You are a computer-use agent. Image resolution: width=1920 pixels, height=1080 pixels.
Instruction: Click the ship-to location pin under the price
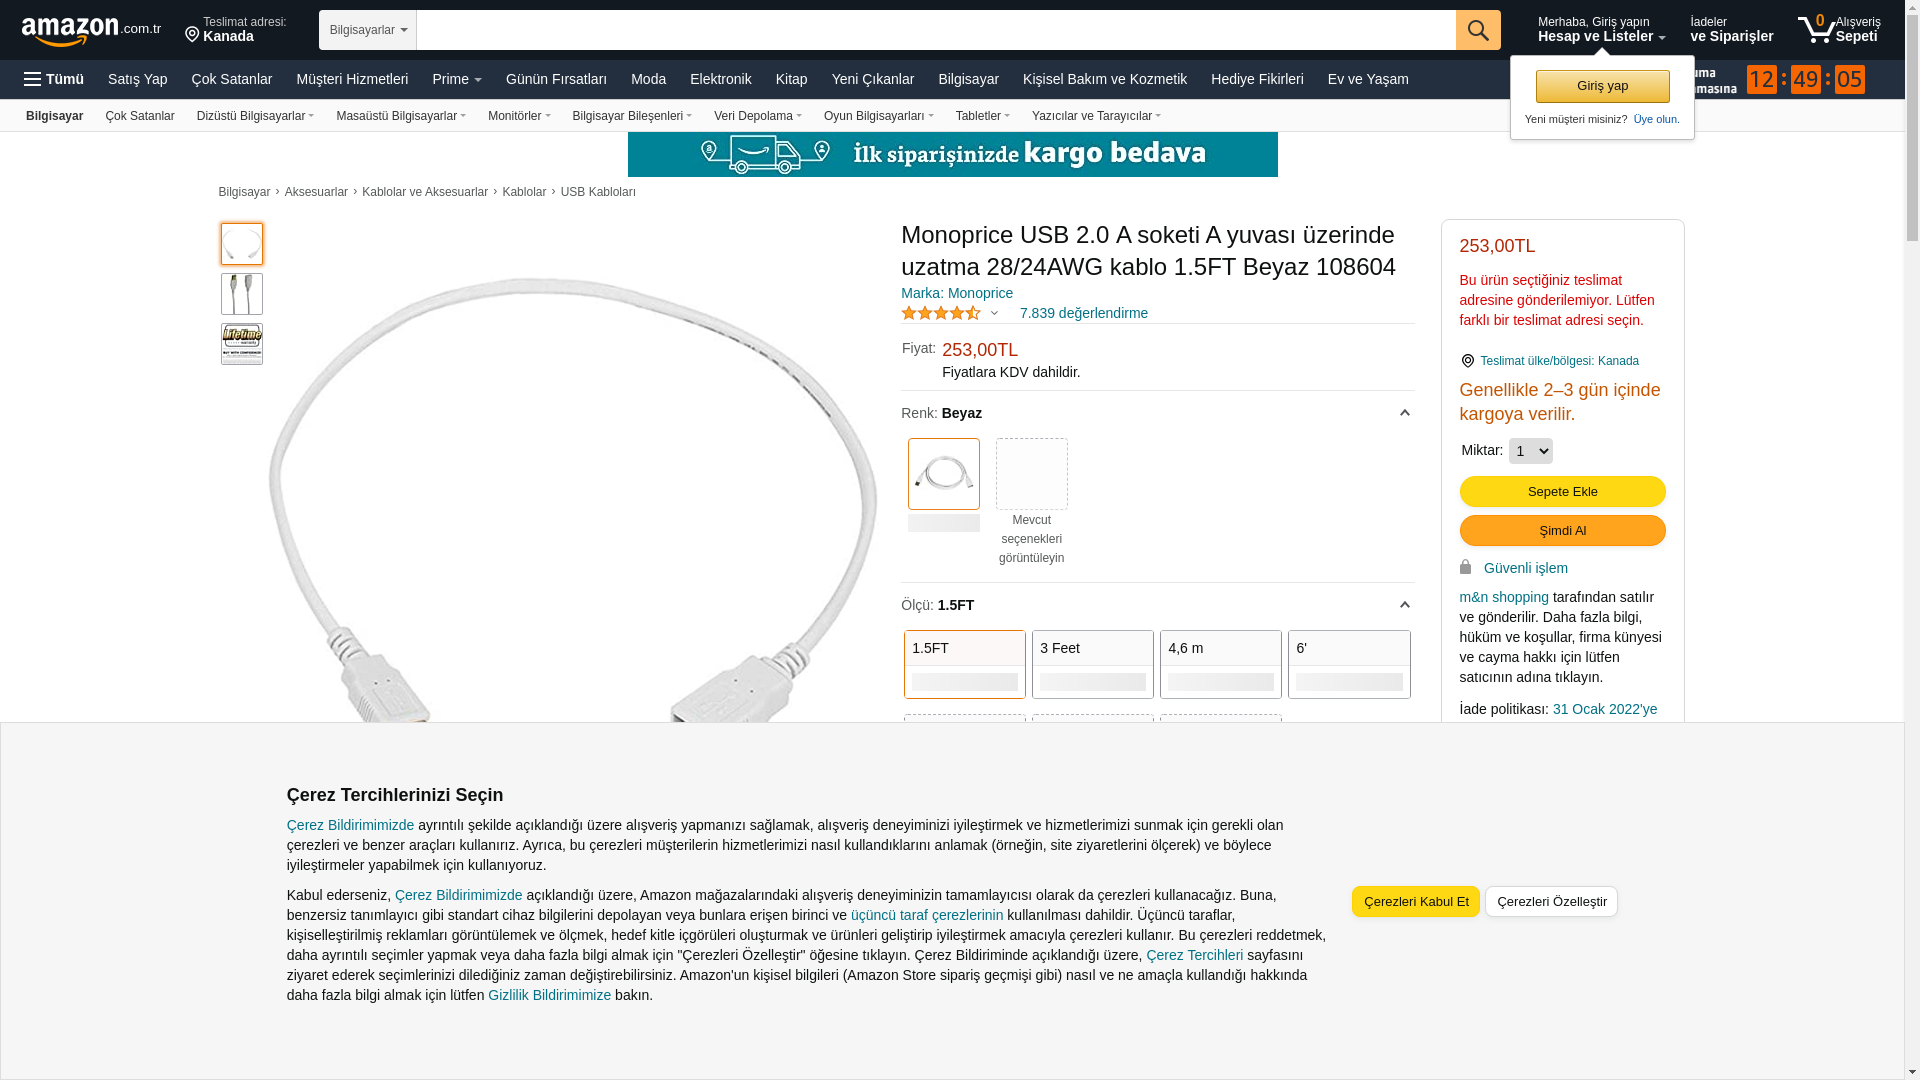pyautogui.click(x=1467, y=361)
